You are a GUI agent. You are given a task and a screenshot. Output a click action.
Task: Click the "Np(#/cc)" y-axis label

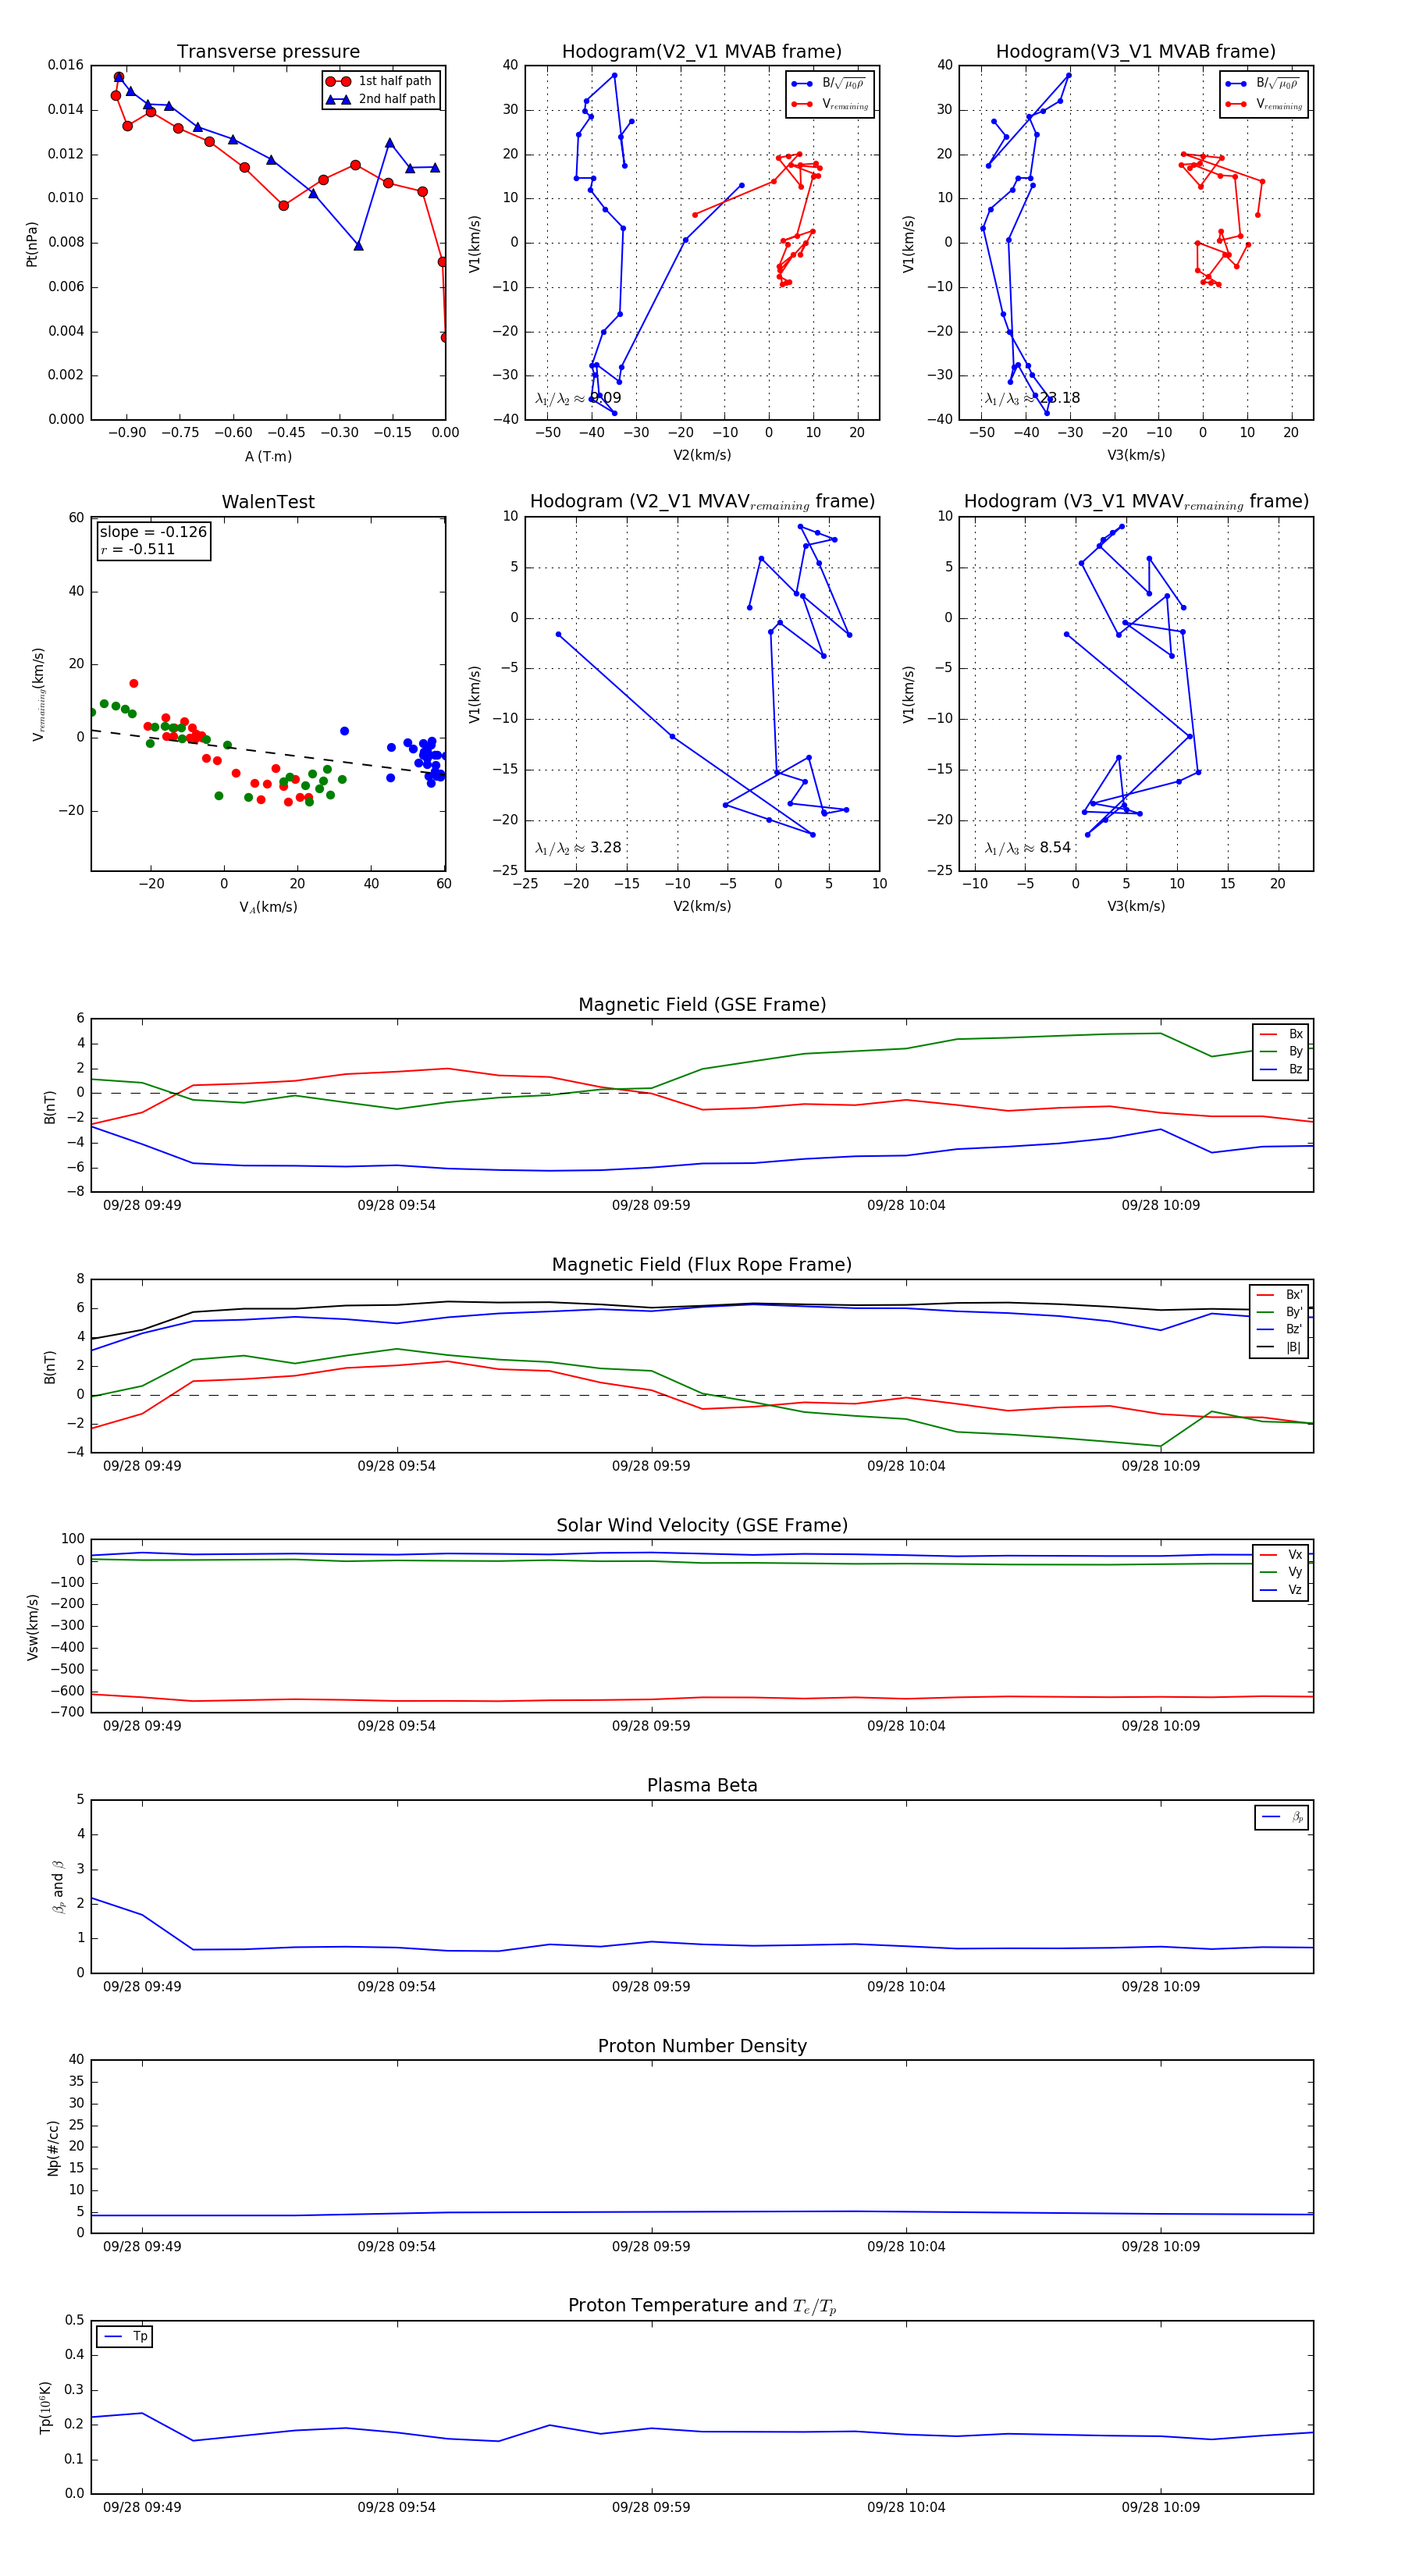click(x=53, y=2148)
